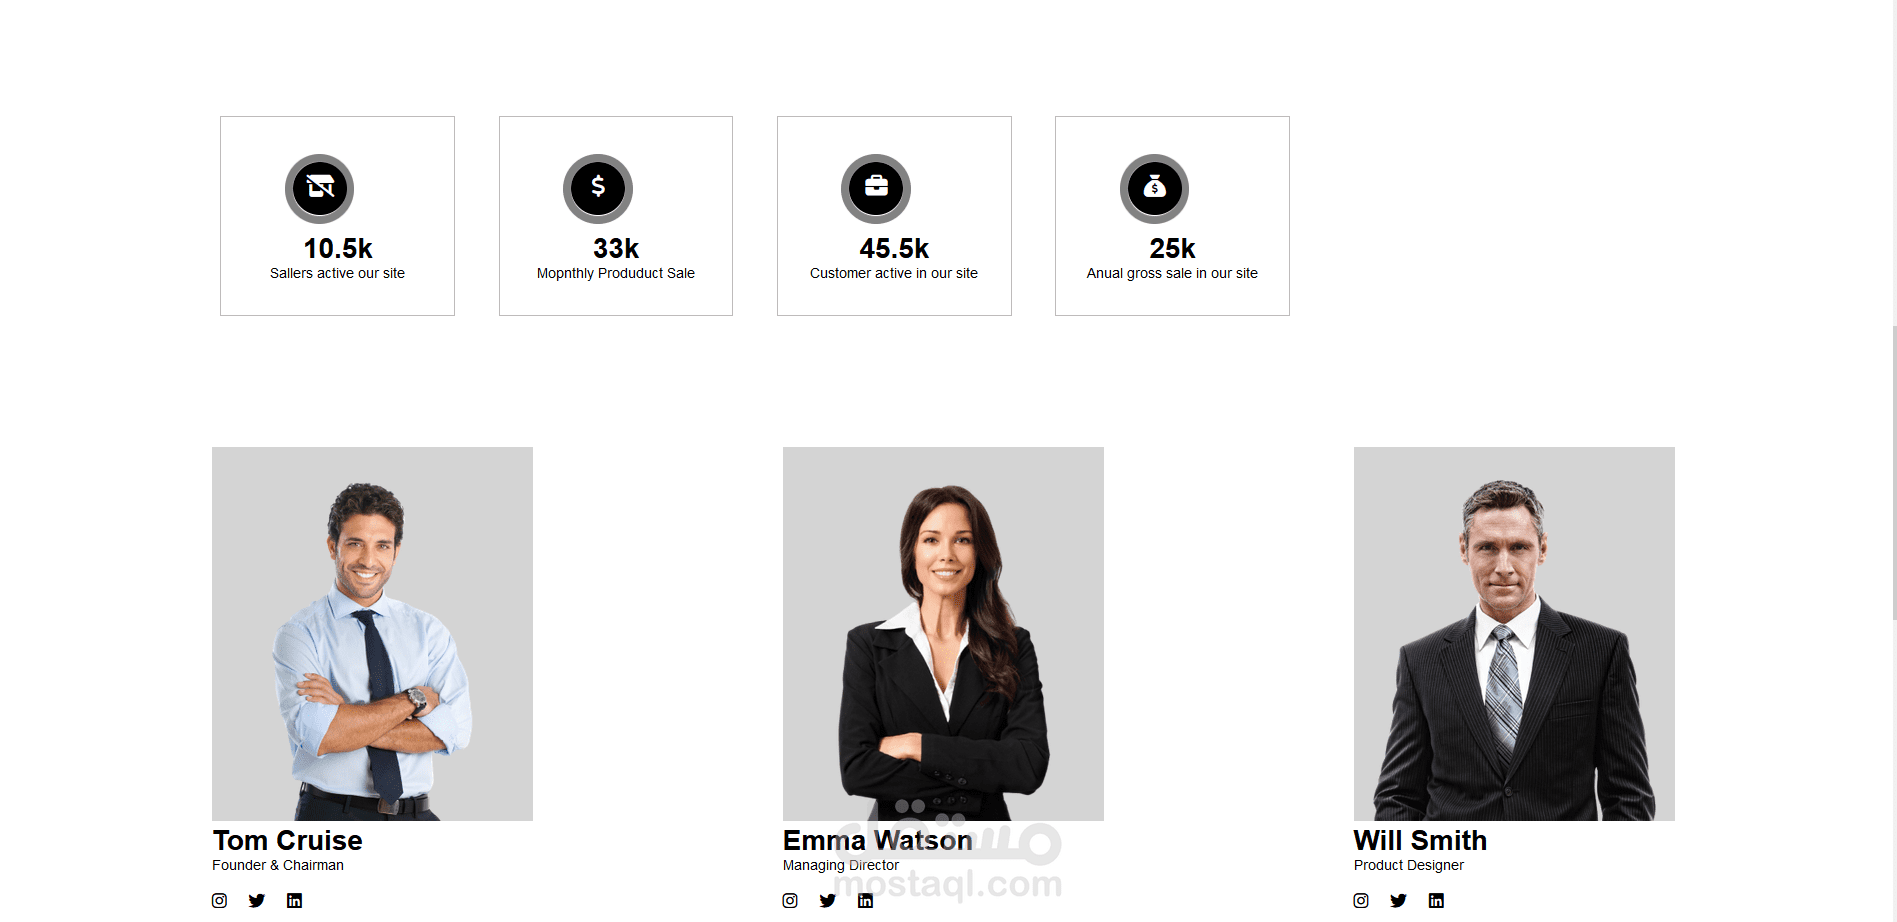Open Tom Cruise's Twitter icon
1897x922 pixels.
point(257,900)
